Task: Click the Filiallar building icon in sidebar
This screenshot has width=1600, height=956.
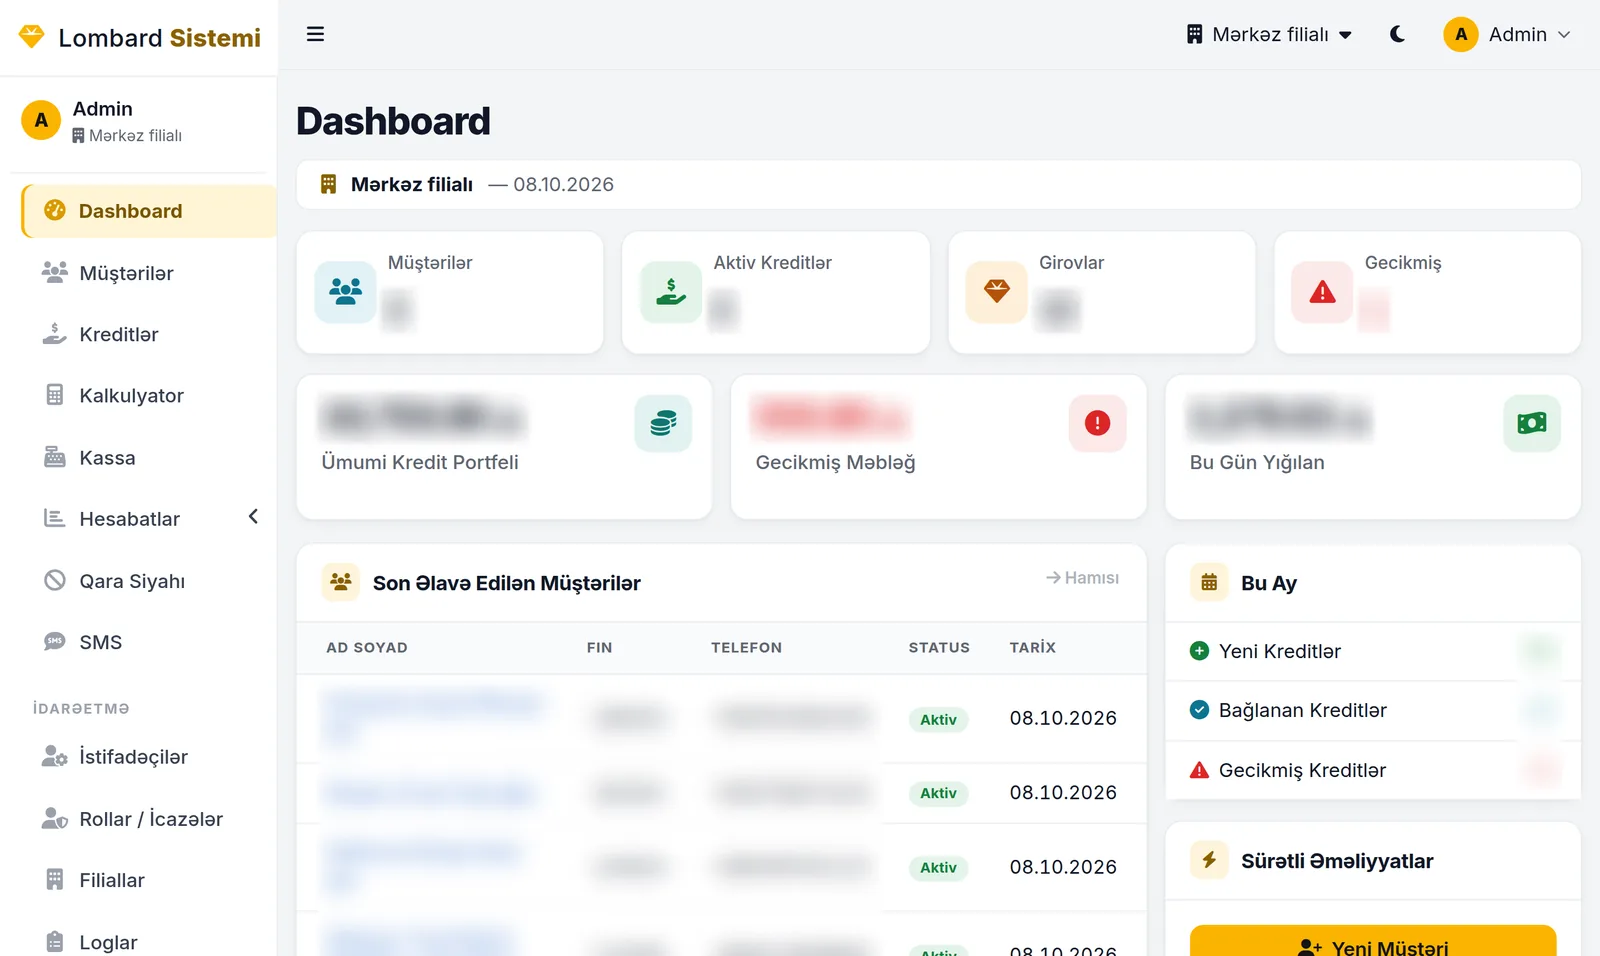Action: coord(55,879)
